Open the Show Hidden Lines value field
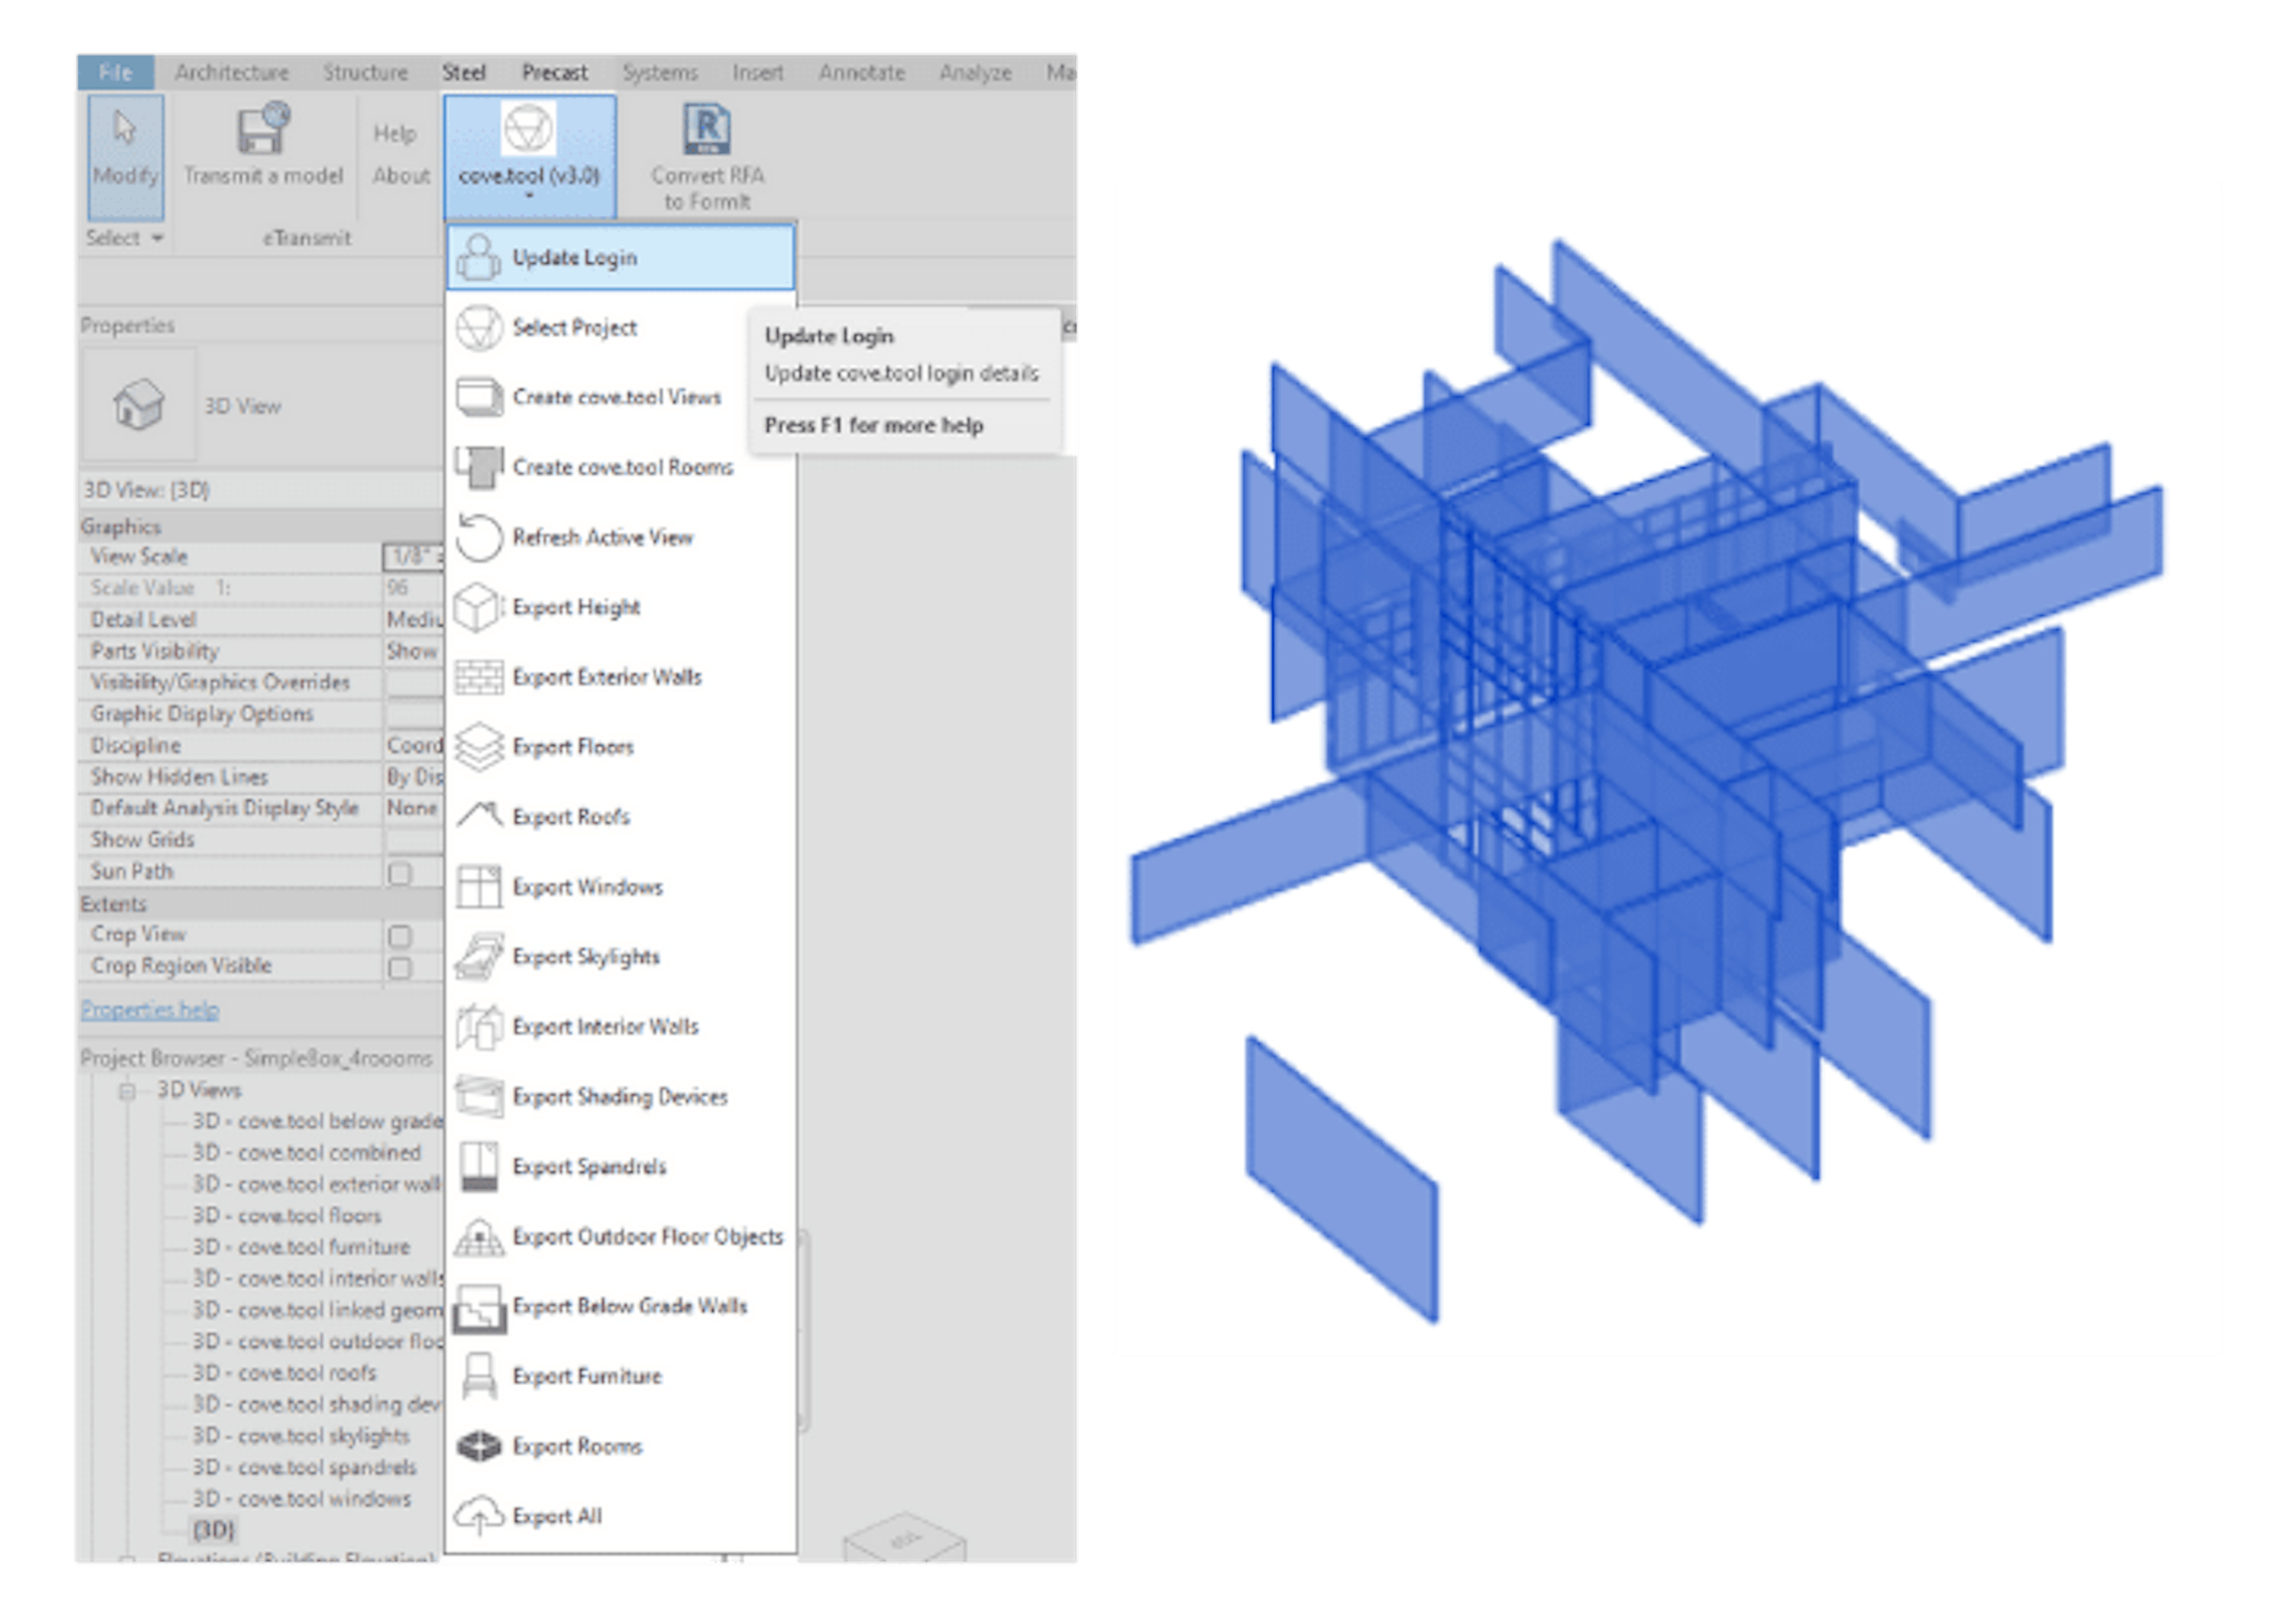 [x=413, y=777]
